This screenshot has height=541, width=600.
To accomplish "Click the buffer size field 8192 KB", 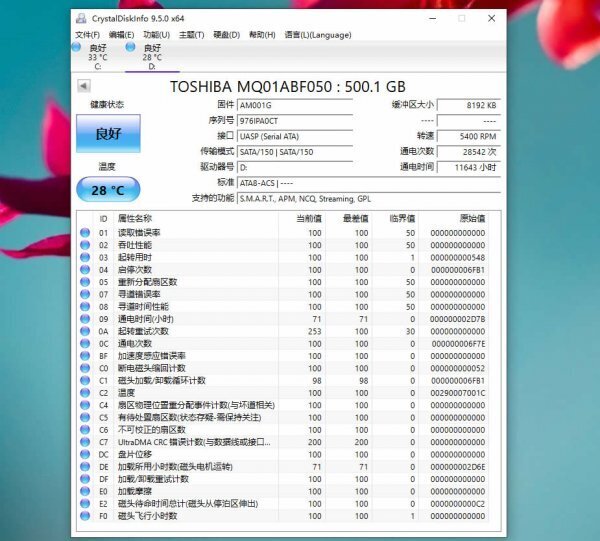I will coord(469,105).
